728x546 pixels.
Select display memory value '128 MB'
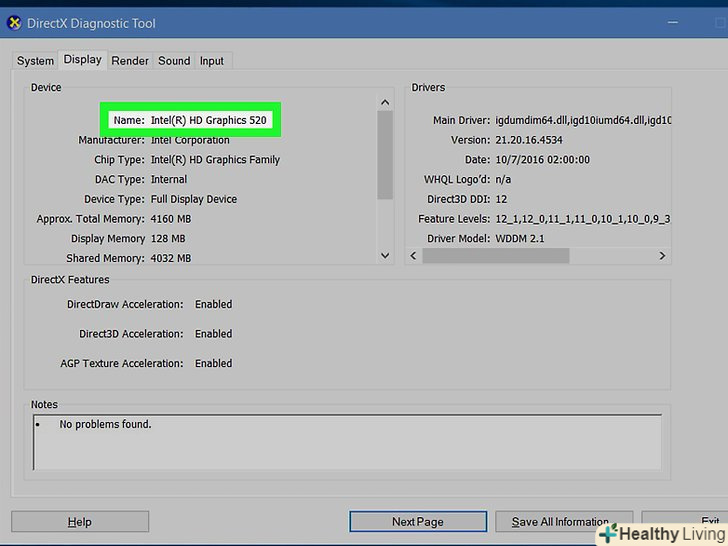pos(168,239)
